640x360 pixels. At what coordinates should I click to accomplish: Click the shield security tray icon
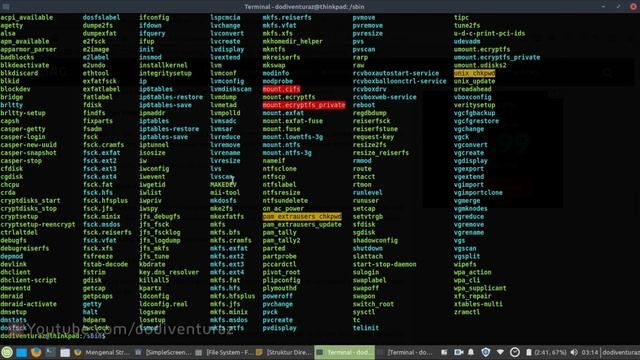coord(485,352)
